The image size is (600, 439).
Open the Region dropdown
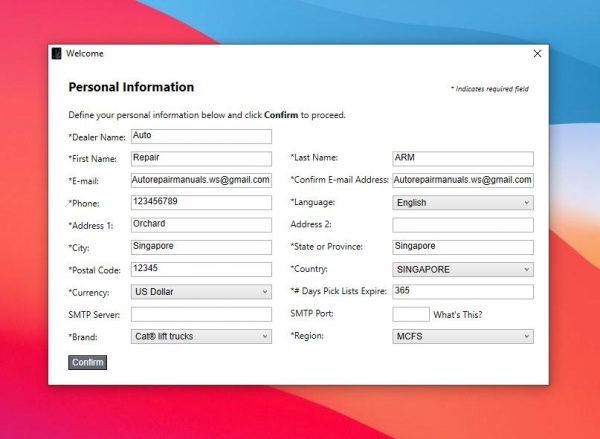pos(463,336)
